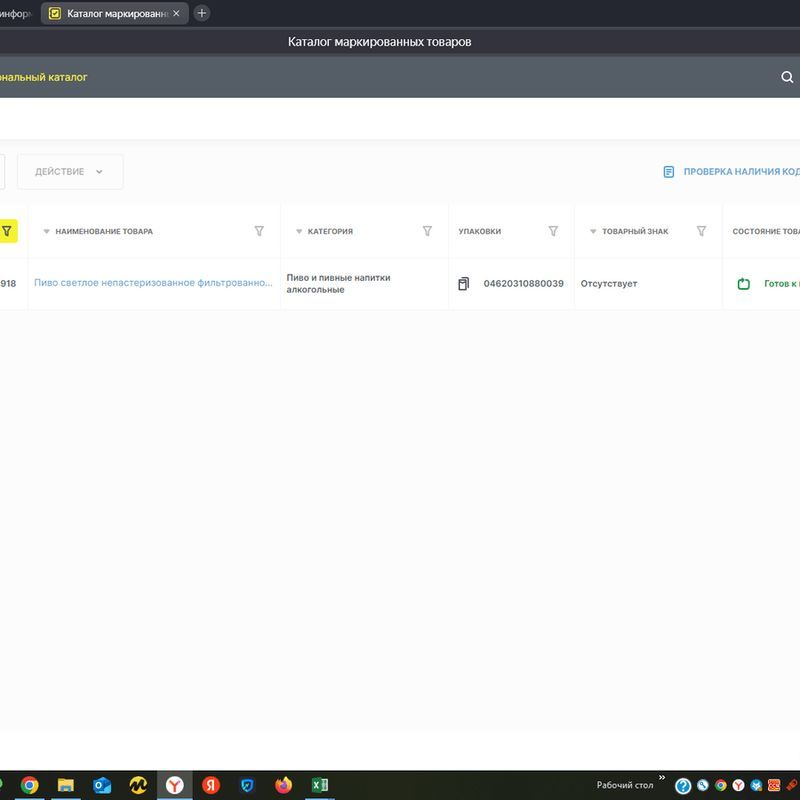This screenshot has width=800, height=800.
Task: Click the yellow wave-logo taskbar icon
Action: (x=138, y=785)
